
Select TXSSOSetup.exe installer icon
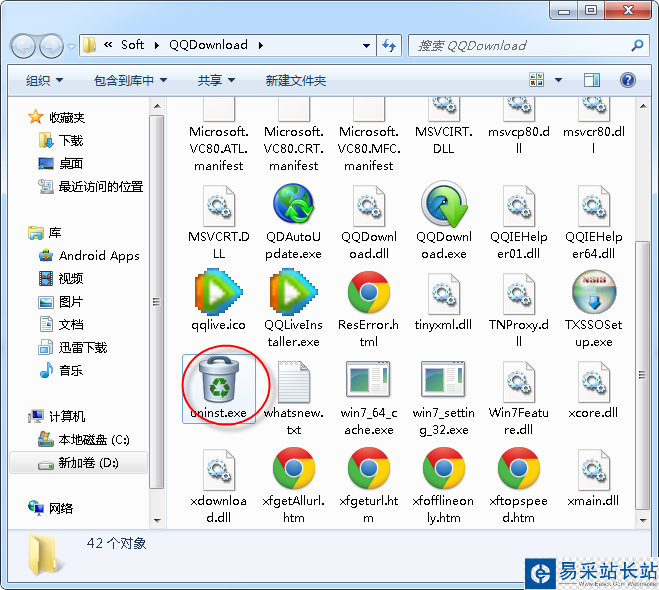pyautogui.click(x=594, y=292)
